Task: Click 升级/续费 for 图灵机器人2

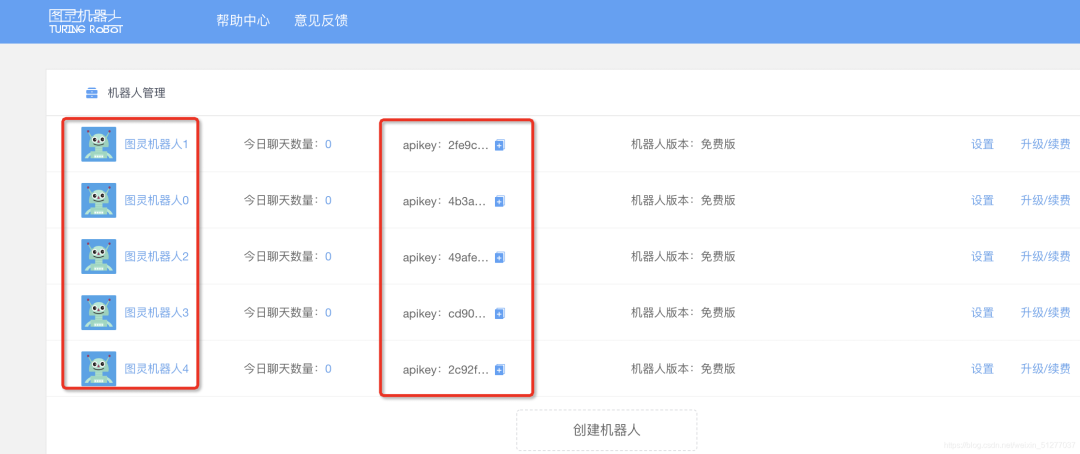Action: [1046, 256]
